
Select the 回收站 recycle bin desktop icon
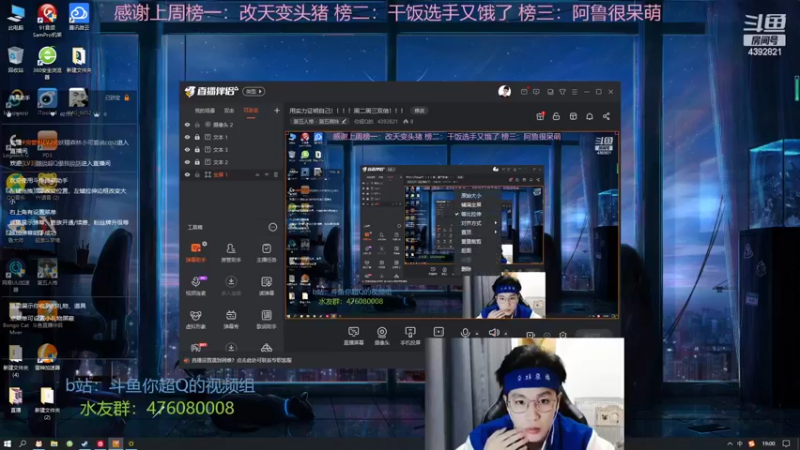pos(16,59)
